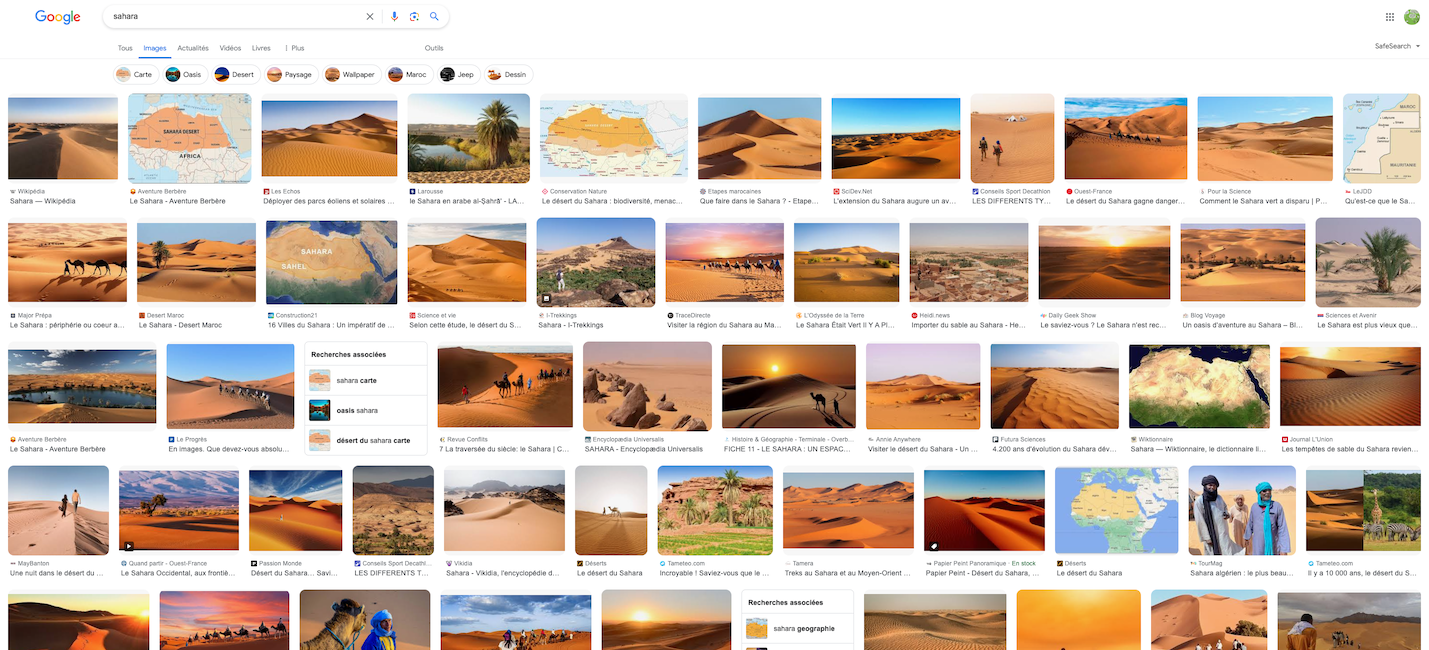
Task: Open the Heidi.news aerial town image
Action: 969,262
